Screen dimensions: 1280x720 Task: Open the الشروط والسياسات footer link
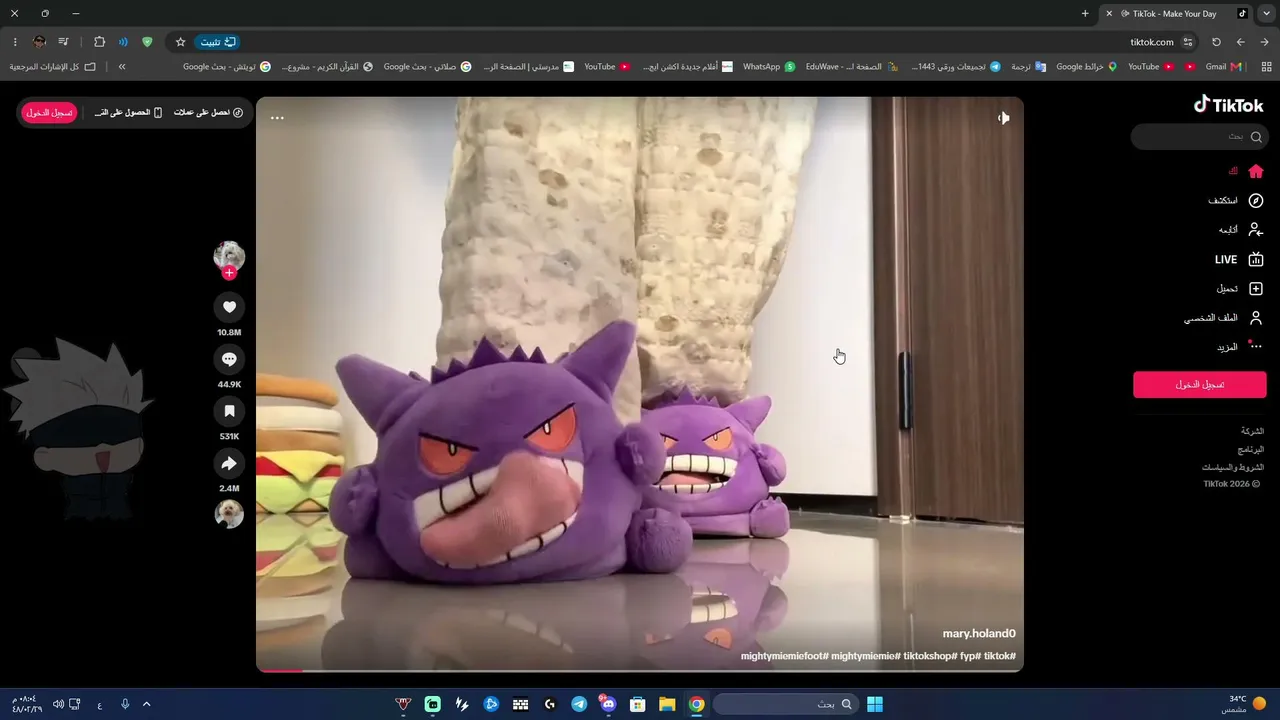point(1233,467)
